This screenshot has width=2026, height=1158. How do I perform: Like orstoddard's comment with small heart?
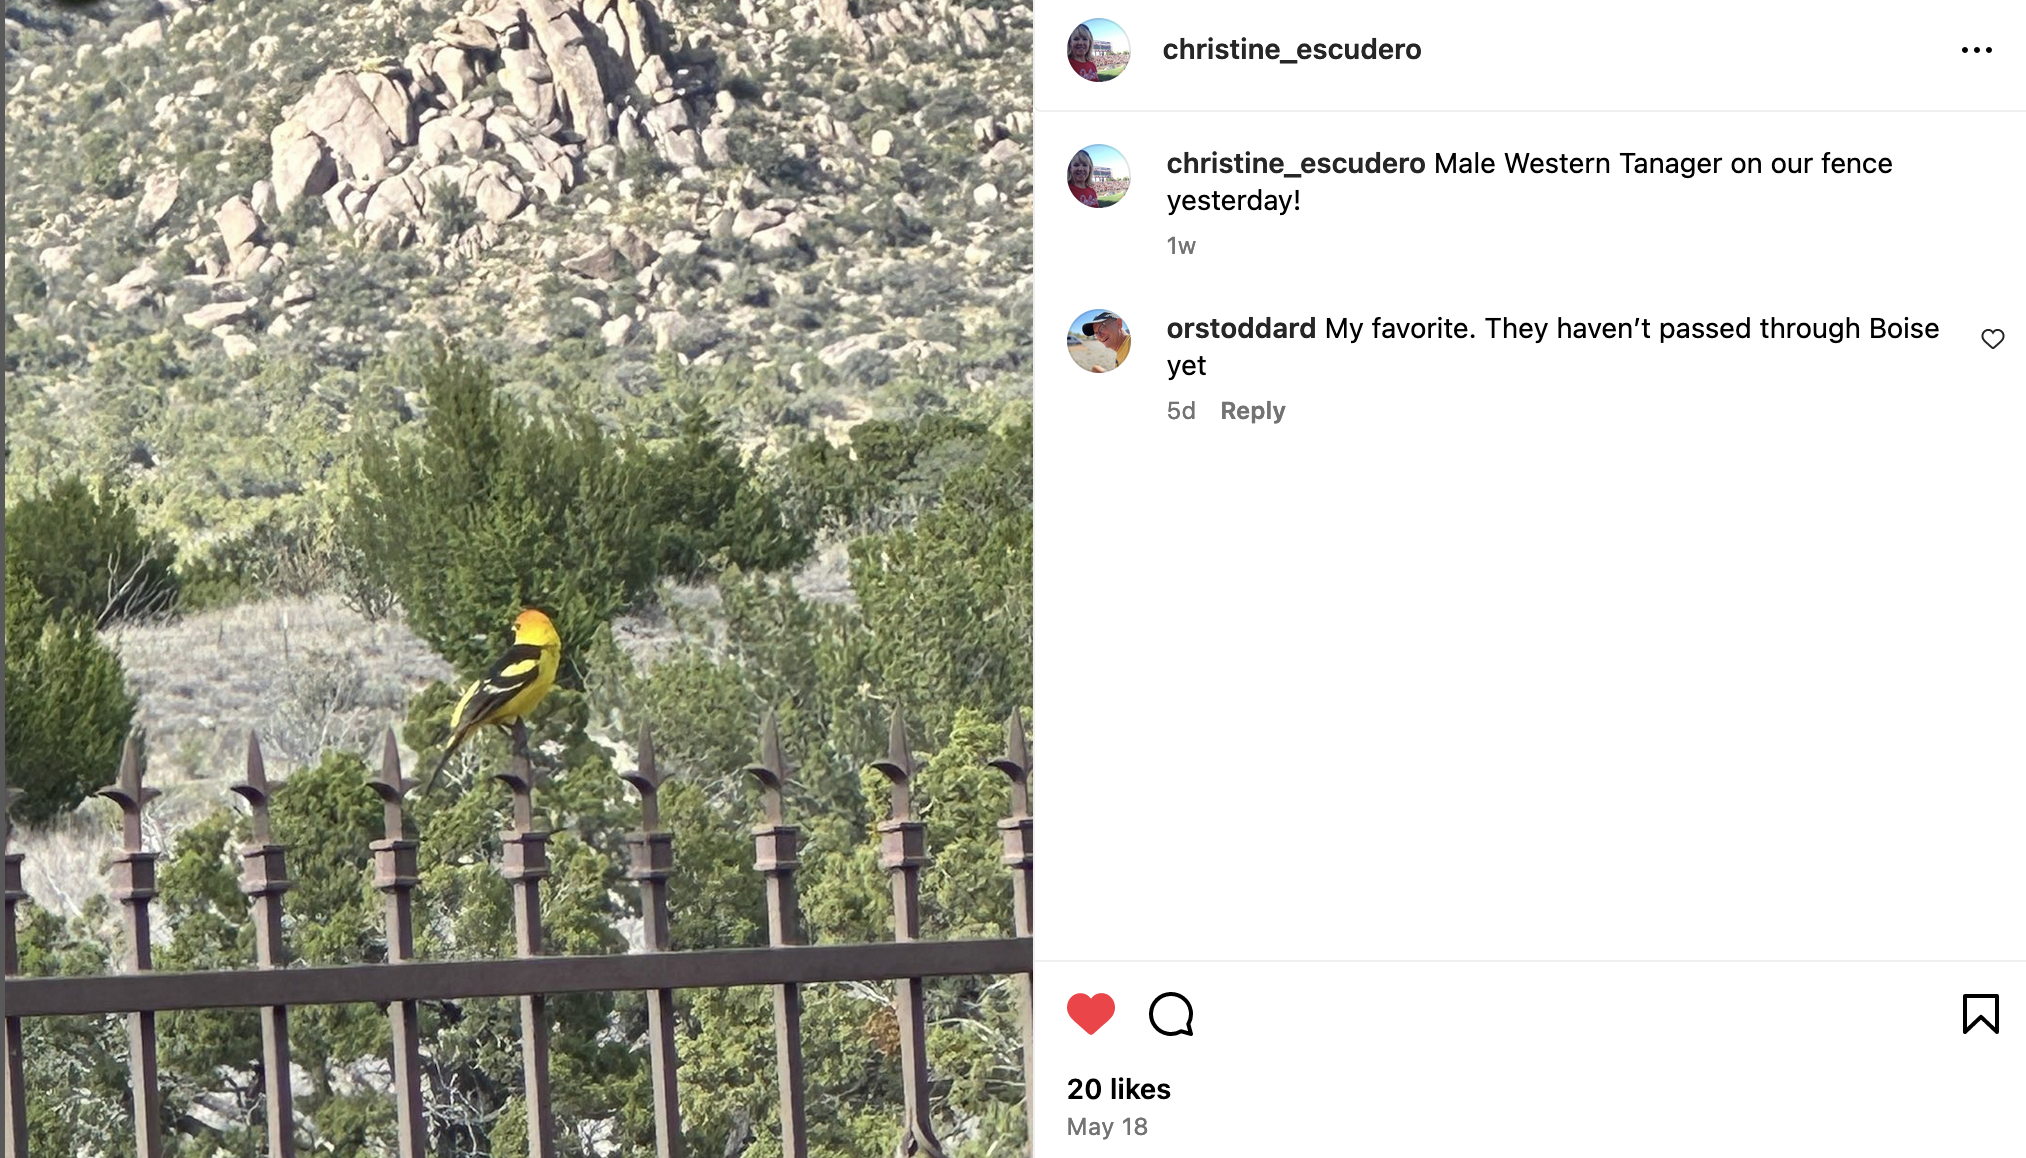pos(1992,339)
